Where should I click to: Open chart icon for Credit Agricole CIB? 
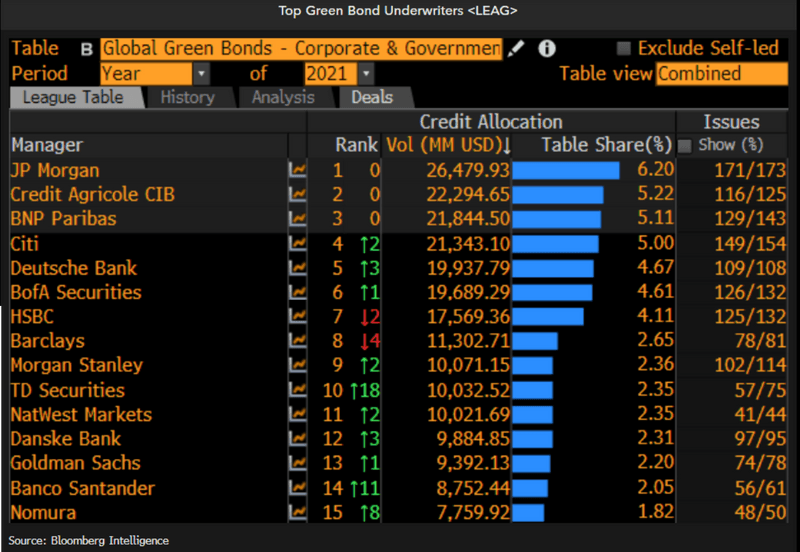[x=297, y=194]
